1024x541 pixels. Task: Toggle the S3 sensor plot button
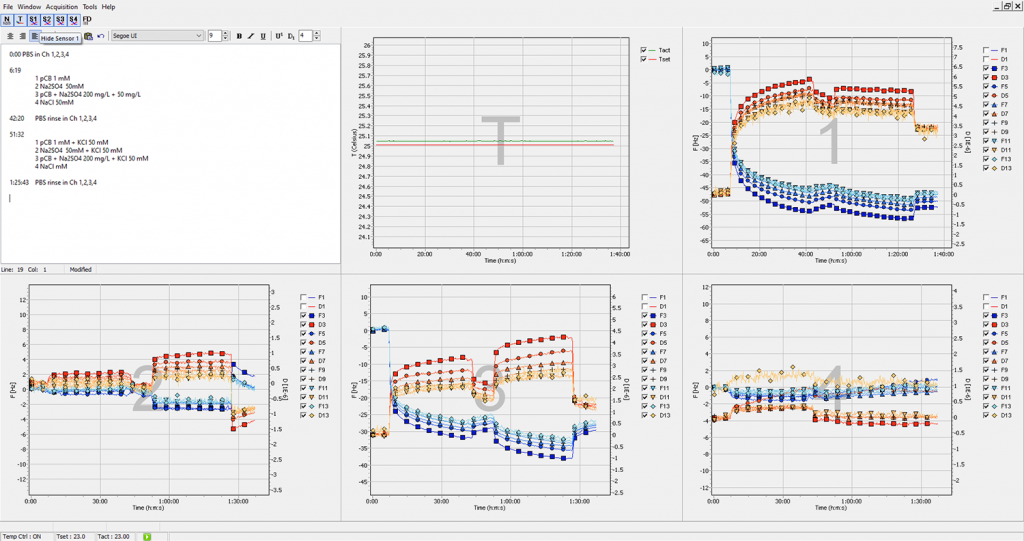click(60, 20)
